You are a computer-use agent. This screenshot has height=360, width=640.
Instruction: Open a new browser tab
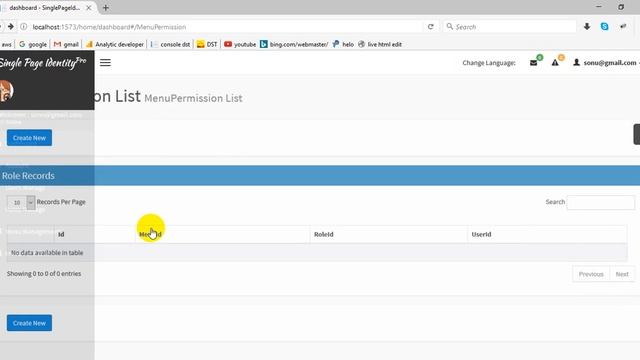[106, 8]
